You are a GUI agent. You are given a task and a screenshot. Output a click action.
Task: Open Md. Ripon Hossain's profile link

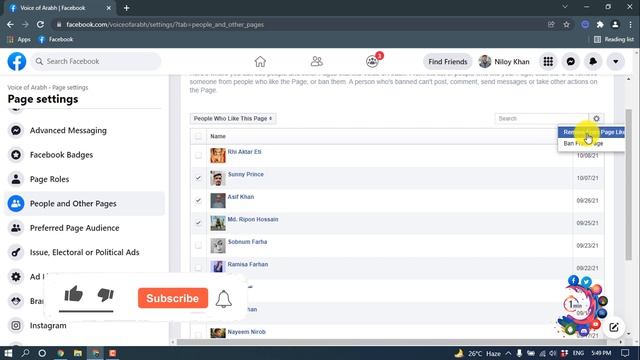pyautogui.click(x=253, y=219)
